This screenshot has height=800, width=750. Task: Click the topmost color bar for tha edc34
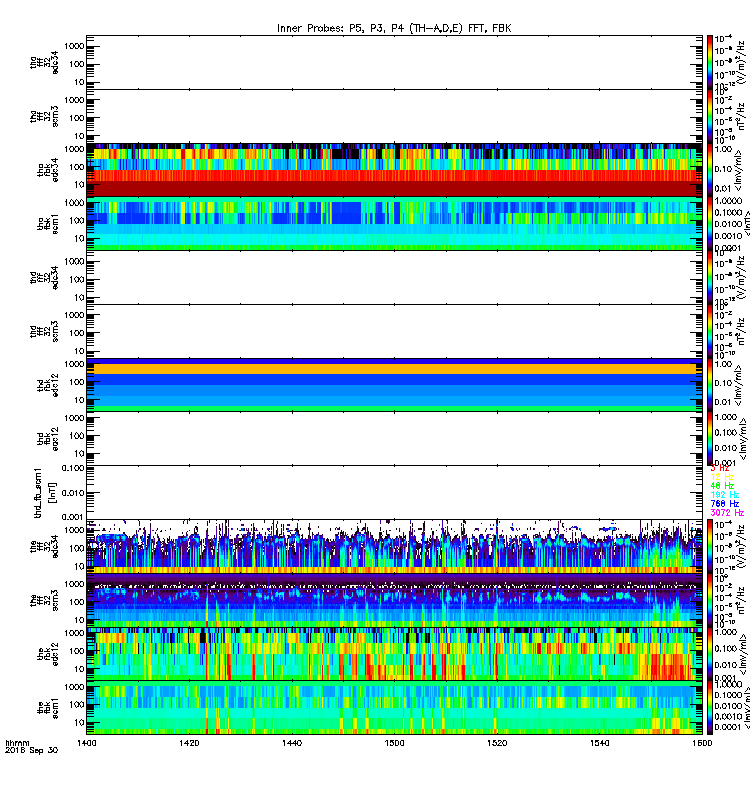pos(710,62)
